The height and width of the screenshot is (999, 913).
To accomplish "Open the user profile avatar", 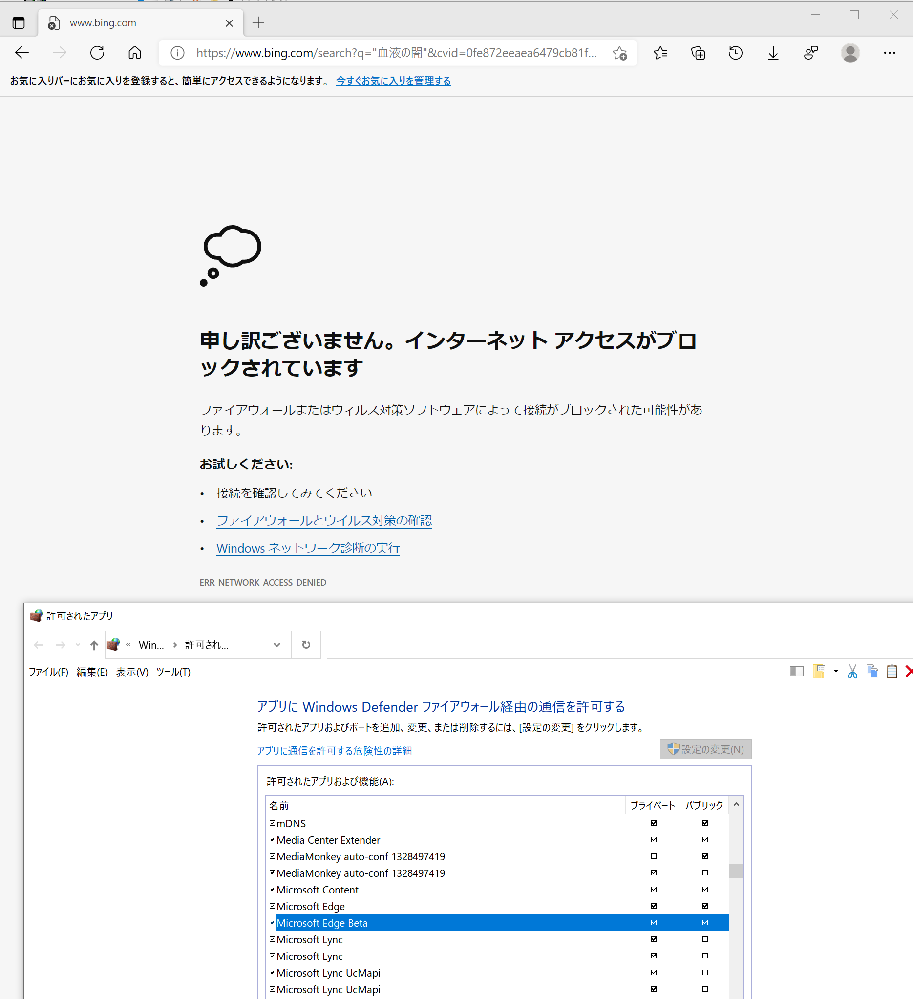I will [x=850, y=53].
